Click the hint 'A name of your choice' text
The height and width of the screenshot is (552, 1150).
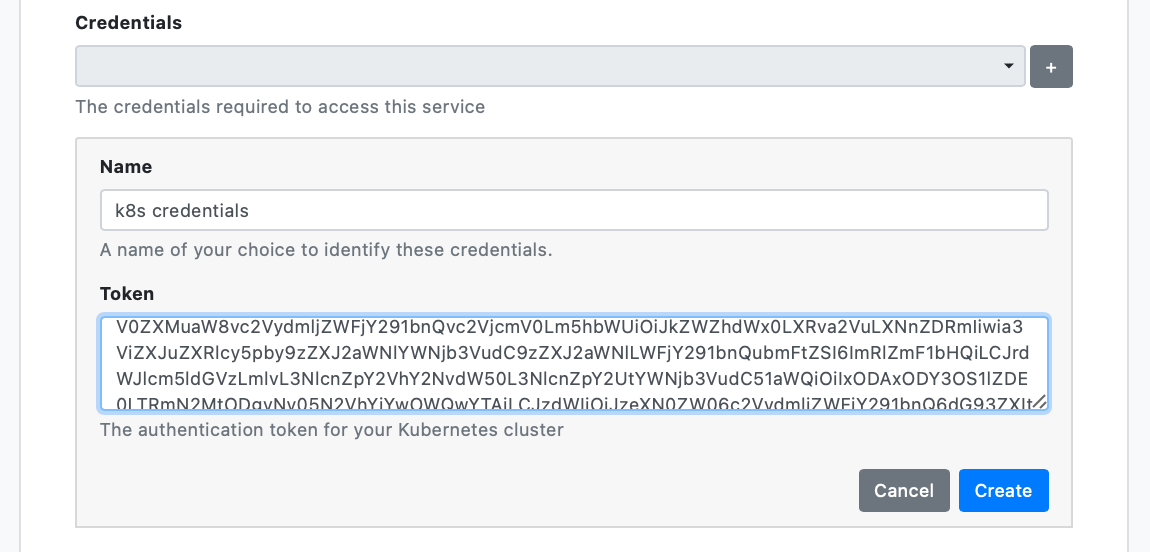(x=326, y=249)
